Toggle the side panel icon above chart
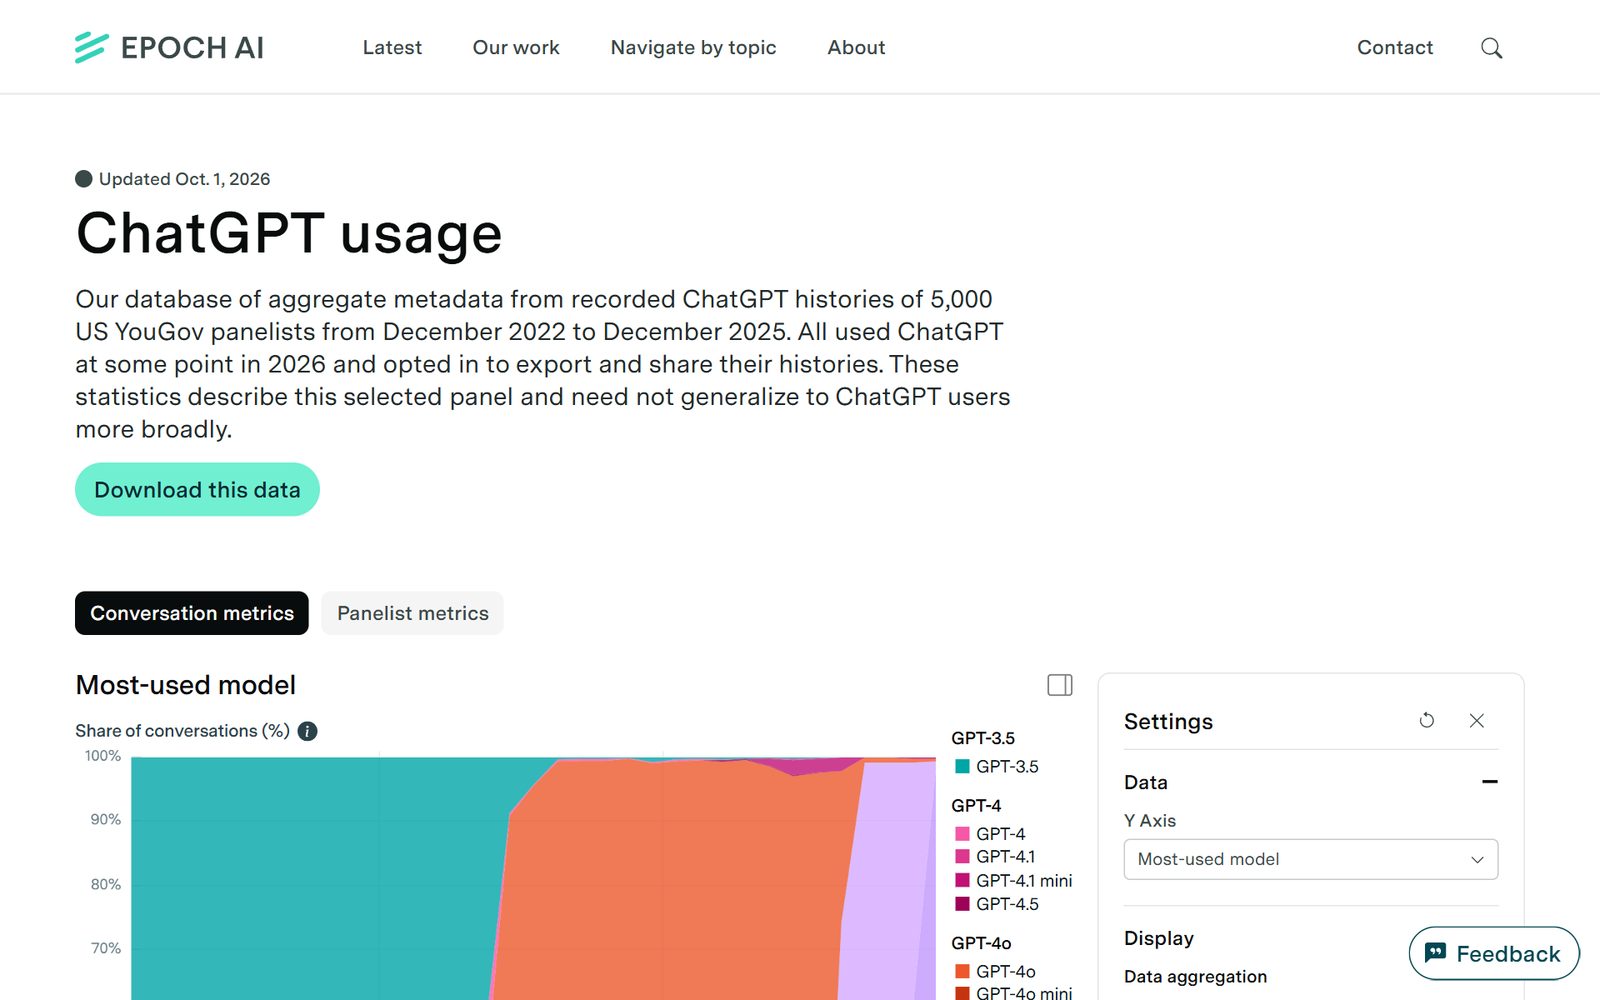Image resolution: width=1600 pixels, height=1000 pixels. (1060, 685)
